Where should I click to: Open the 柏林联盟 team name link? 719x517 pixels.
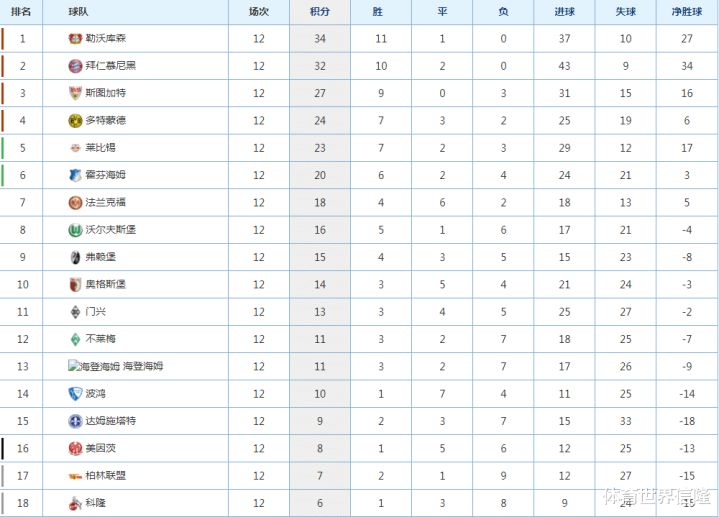105,476
